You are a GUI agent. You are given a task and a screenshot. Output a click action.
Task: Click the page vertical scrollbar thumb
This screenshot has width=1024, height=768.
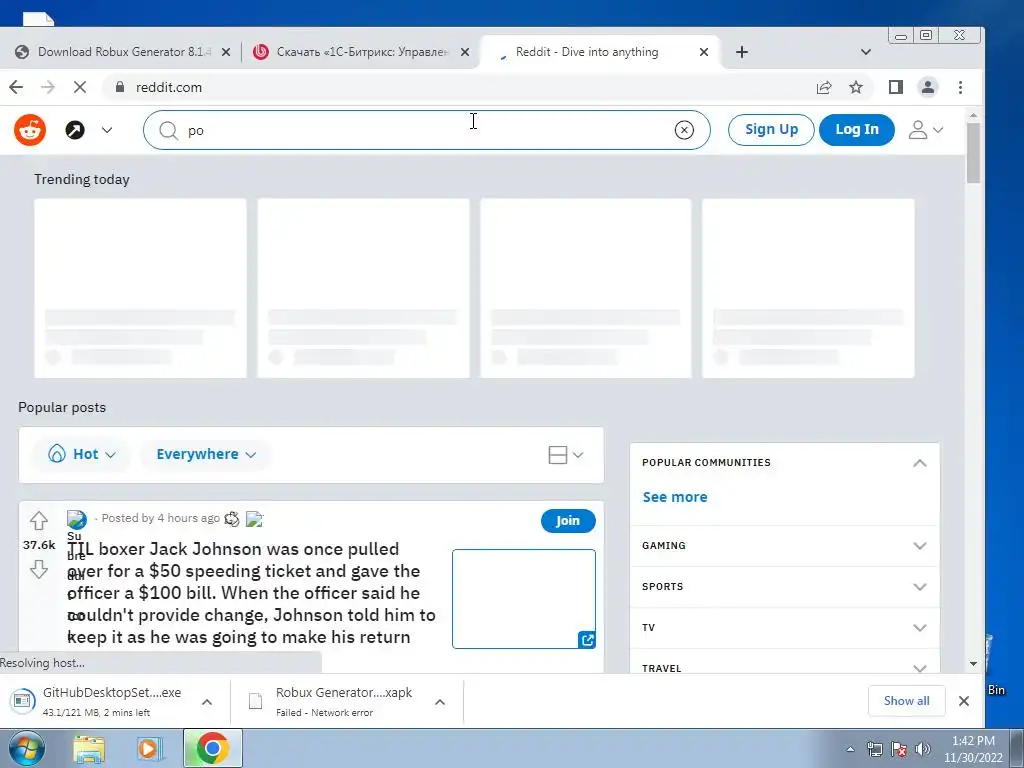(973, 152)
